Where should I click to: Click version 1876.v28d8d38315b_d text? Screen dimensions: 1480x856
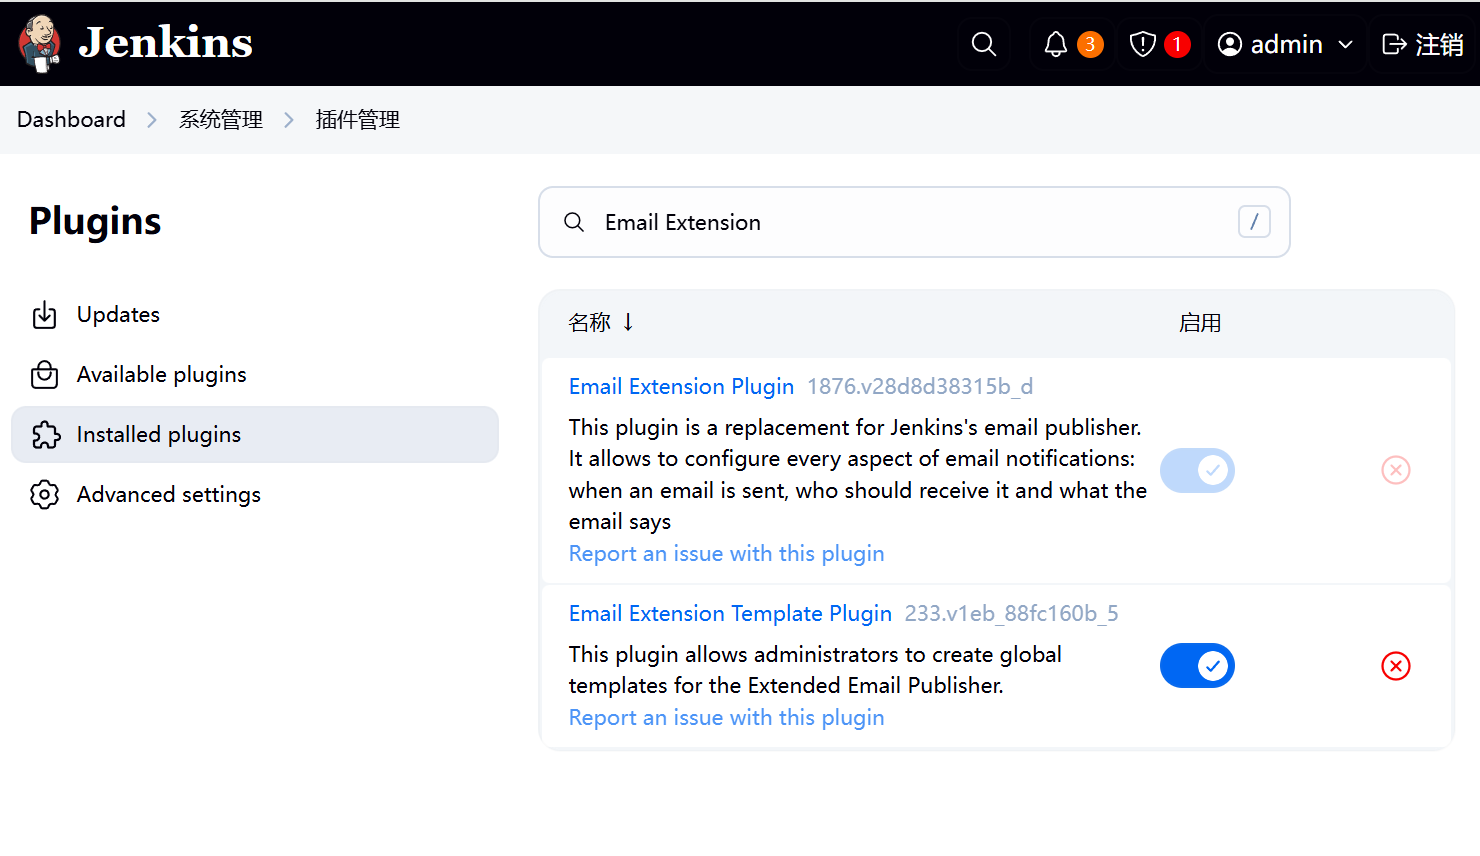920,387
